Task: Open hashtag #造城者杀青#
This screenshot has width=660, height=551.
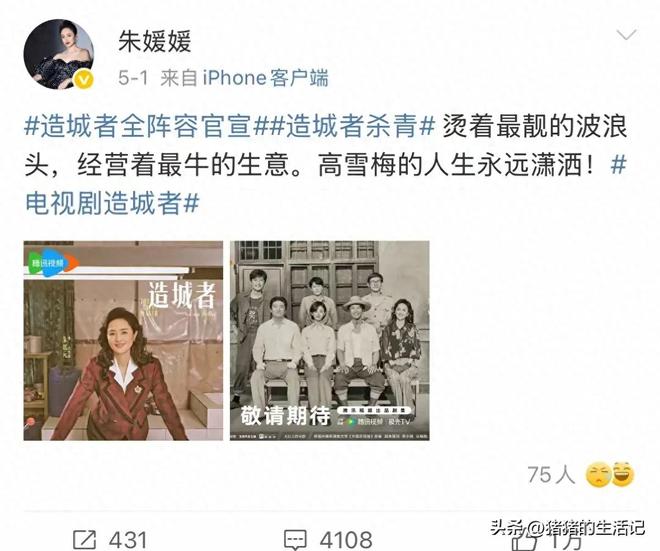Action: click(x=350, y=126)
